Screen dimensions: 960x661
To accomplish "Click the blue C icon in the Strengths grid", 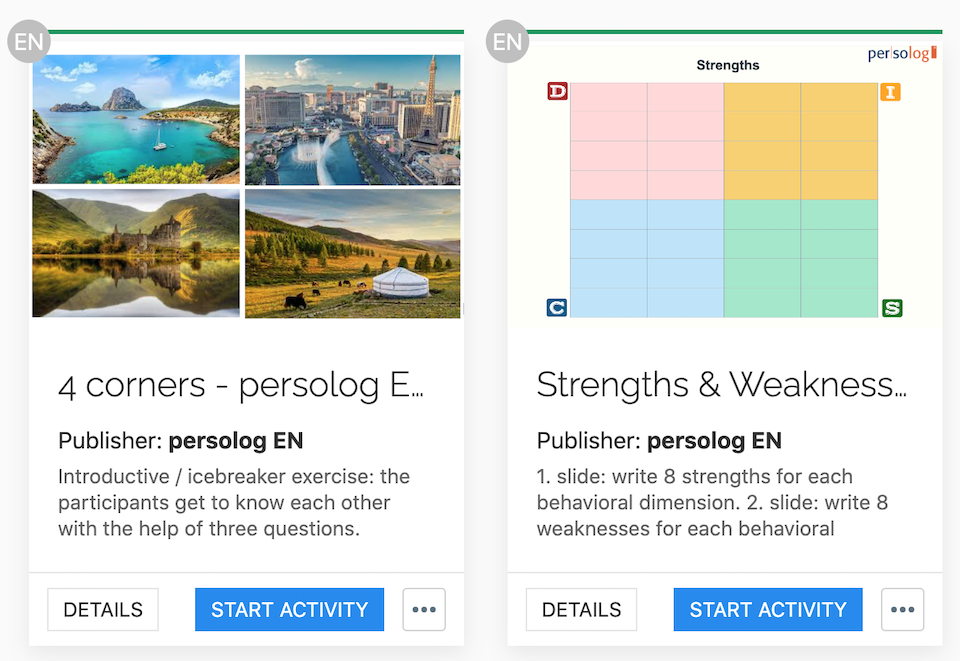I will [x=557, y=307].
